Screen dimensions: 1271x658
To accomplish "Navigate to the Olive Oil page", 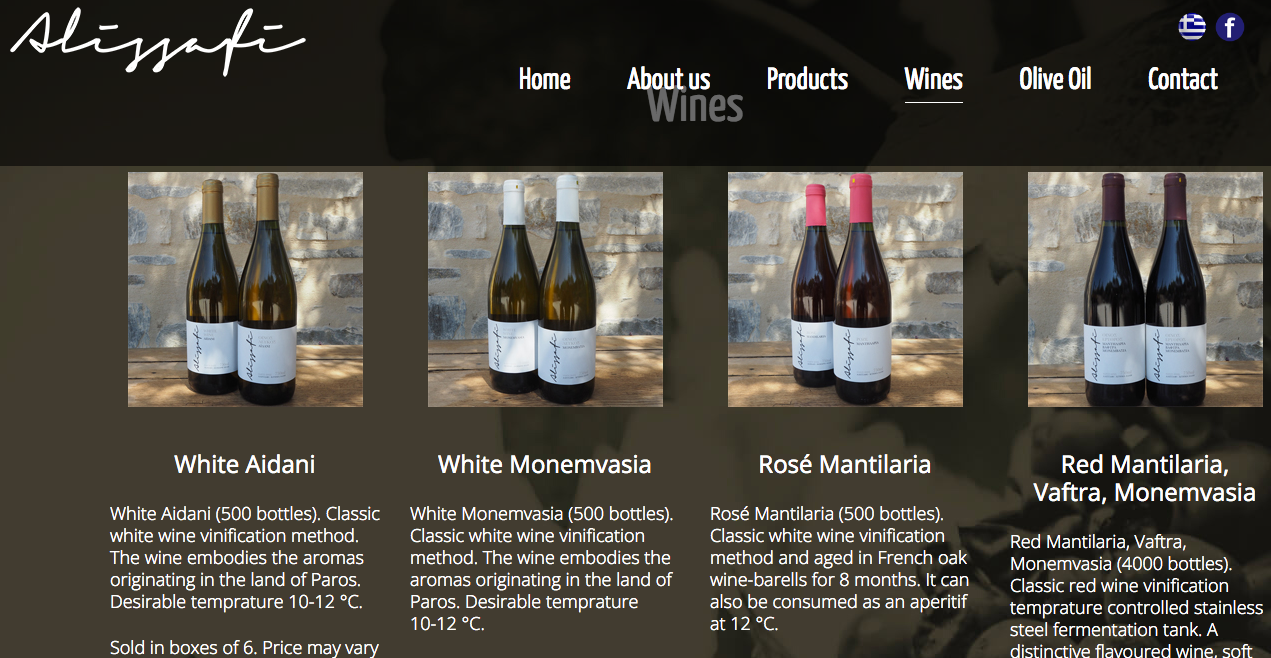I will click(x=1055, y=80).
